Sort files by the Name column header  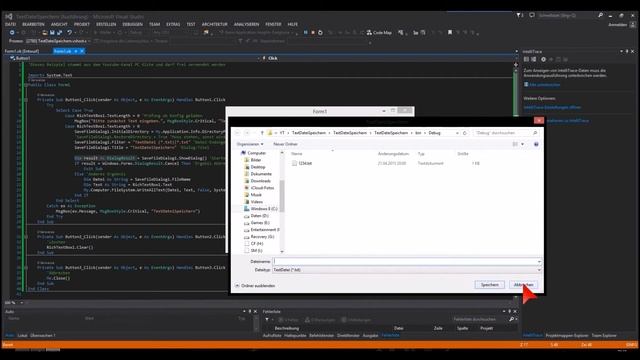[x=297, y=154]
